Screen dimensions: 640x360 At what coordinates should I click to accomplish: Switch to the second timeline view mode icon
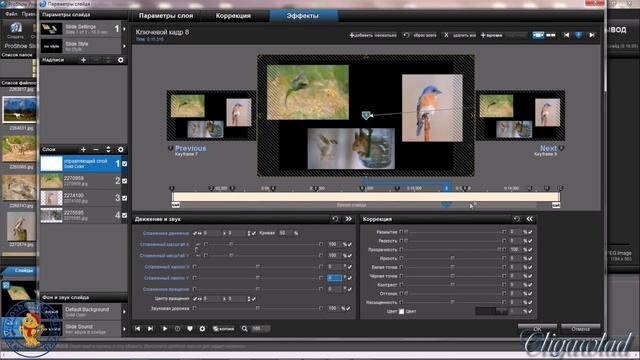click(x=551, y=35)
